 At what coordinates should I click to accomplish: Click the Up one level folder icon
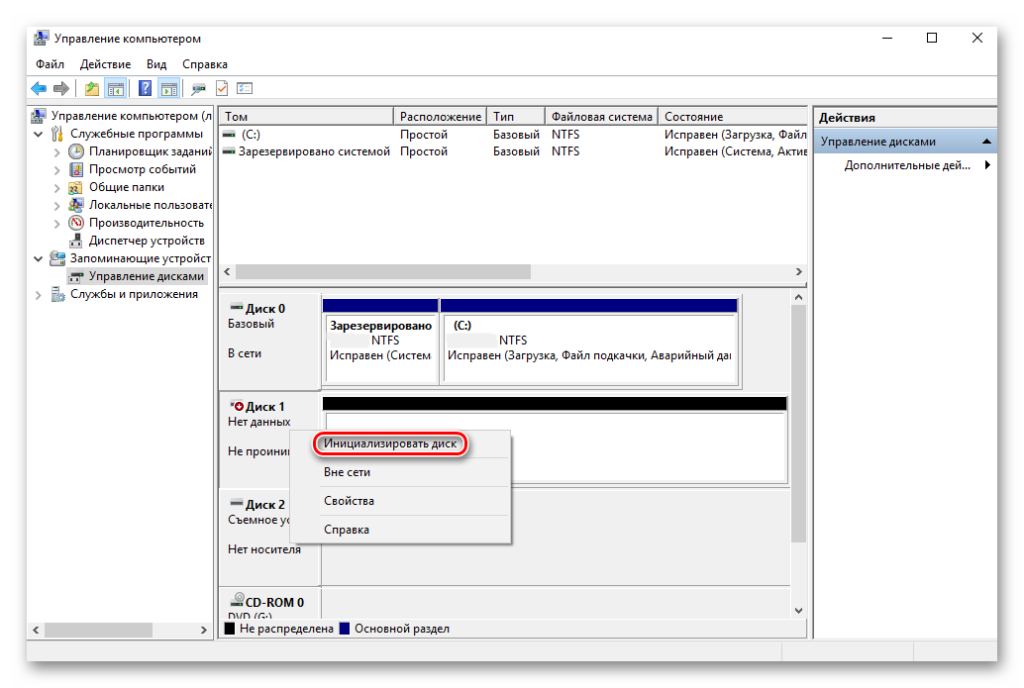point(92,88)
